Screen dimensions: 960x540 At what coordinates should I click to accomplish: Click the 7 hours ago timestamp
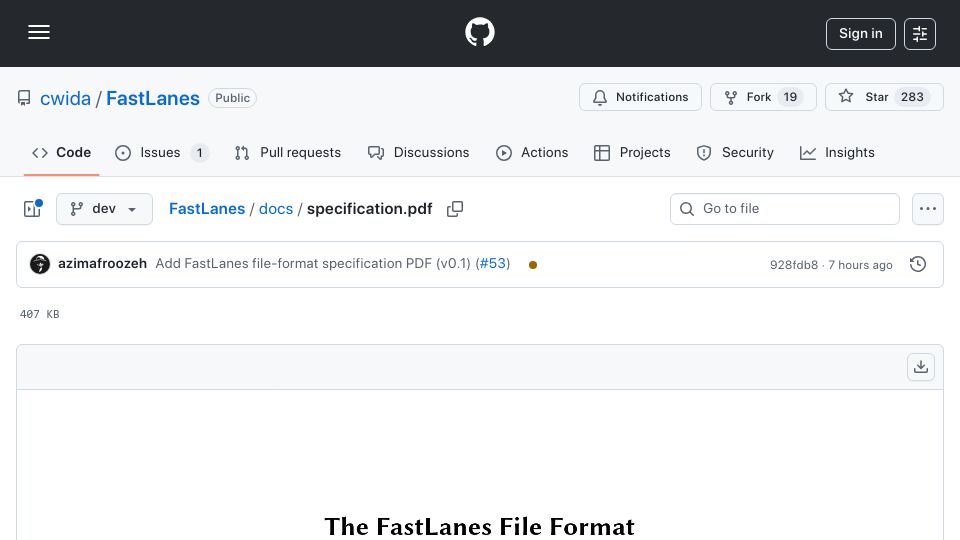[x=860, y=264]
